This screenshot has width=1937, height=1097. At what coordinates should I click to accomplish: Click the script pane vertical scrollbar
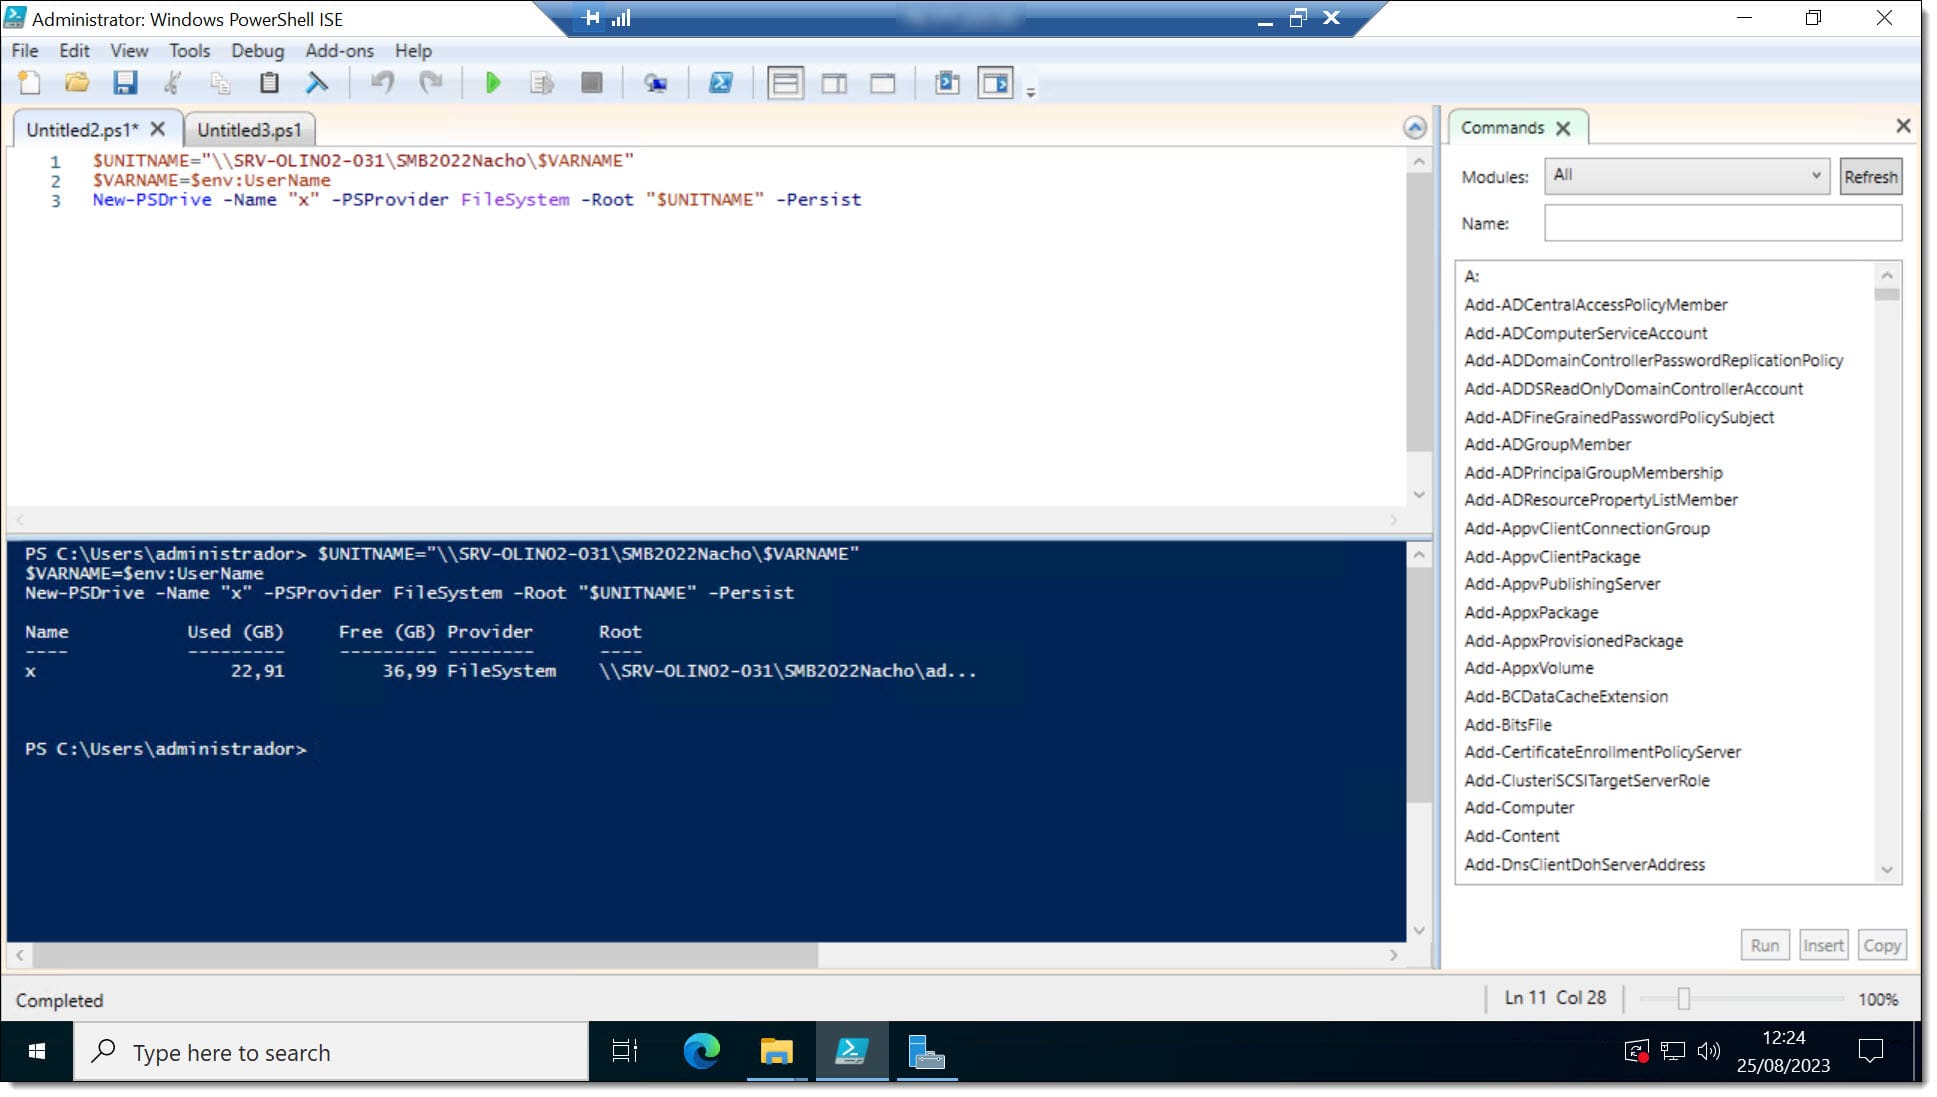coord(1418,312)
